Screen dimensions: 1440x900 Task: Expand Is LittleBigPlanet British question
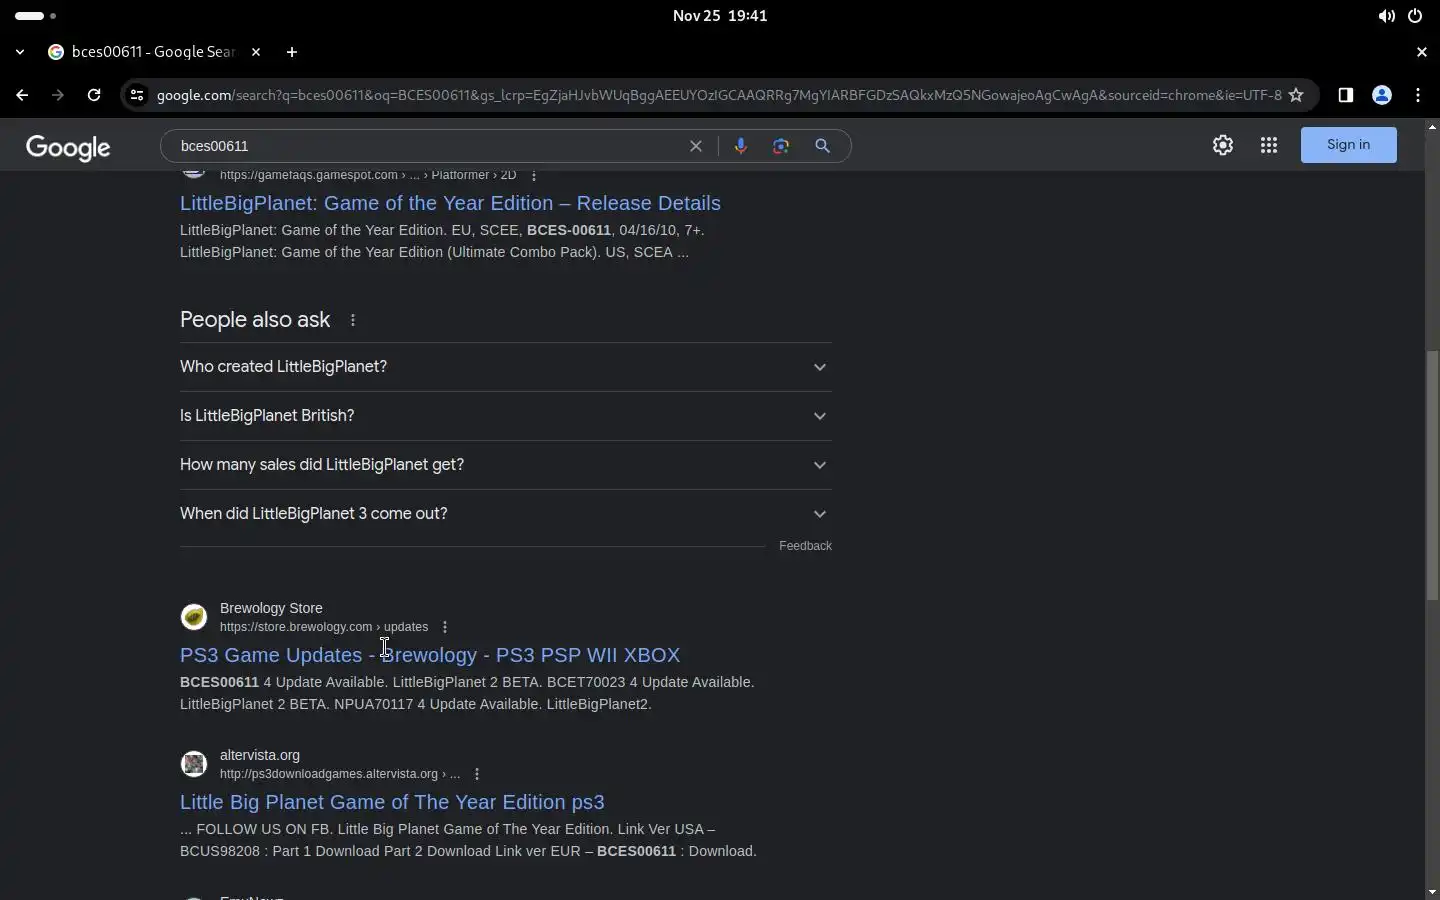(x=506, y=416)
